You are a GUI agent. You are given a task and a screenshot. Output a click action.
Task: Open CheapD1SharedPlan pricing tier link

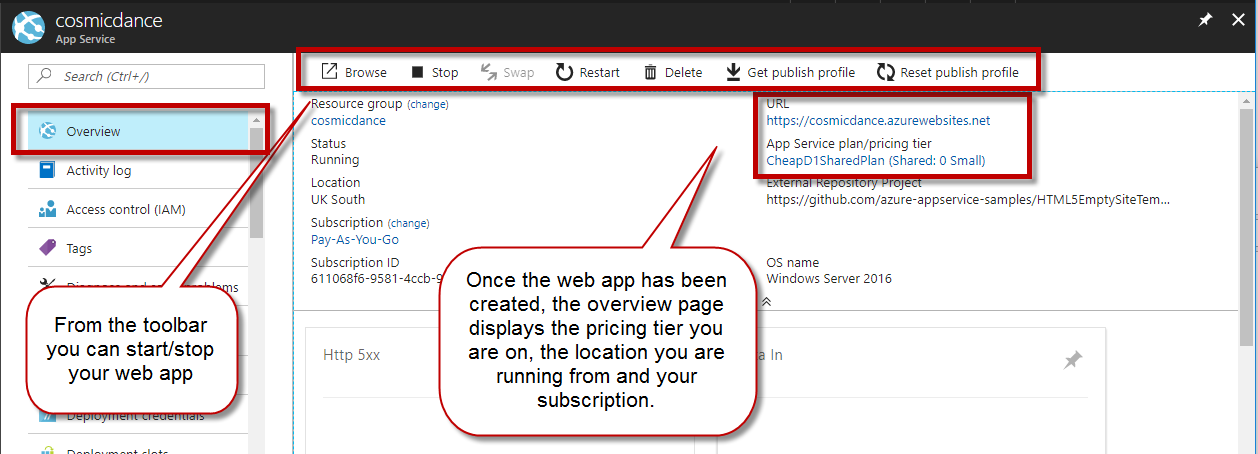[875, 160]
